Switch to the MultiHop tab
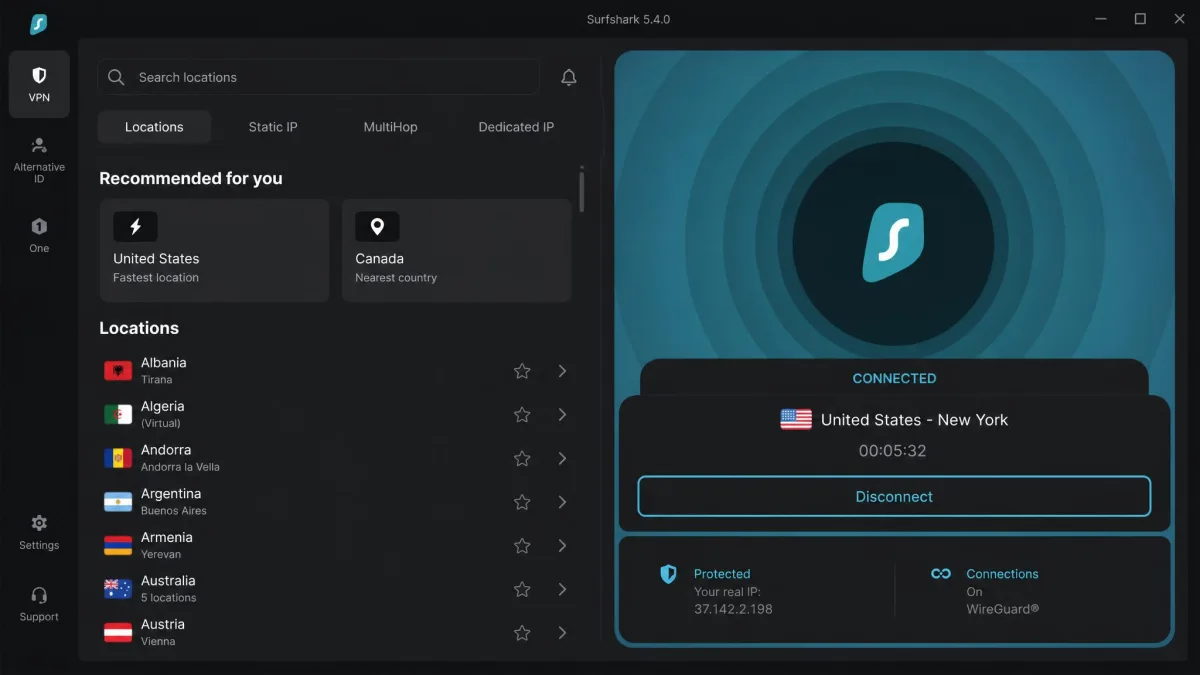 (390, 127)
